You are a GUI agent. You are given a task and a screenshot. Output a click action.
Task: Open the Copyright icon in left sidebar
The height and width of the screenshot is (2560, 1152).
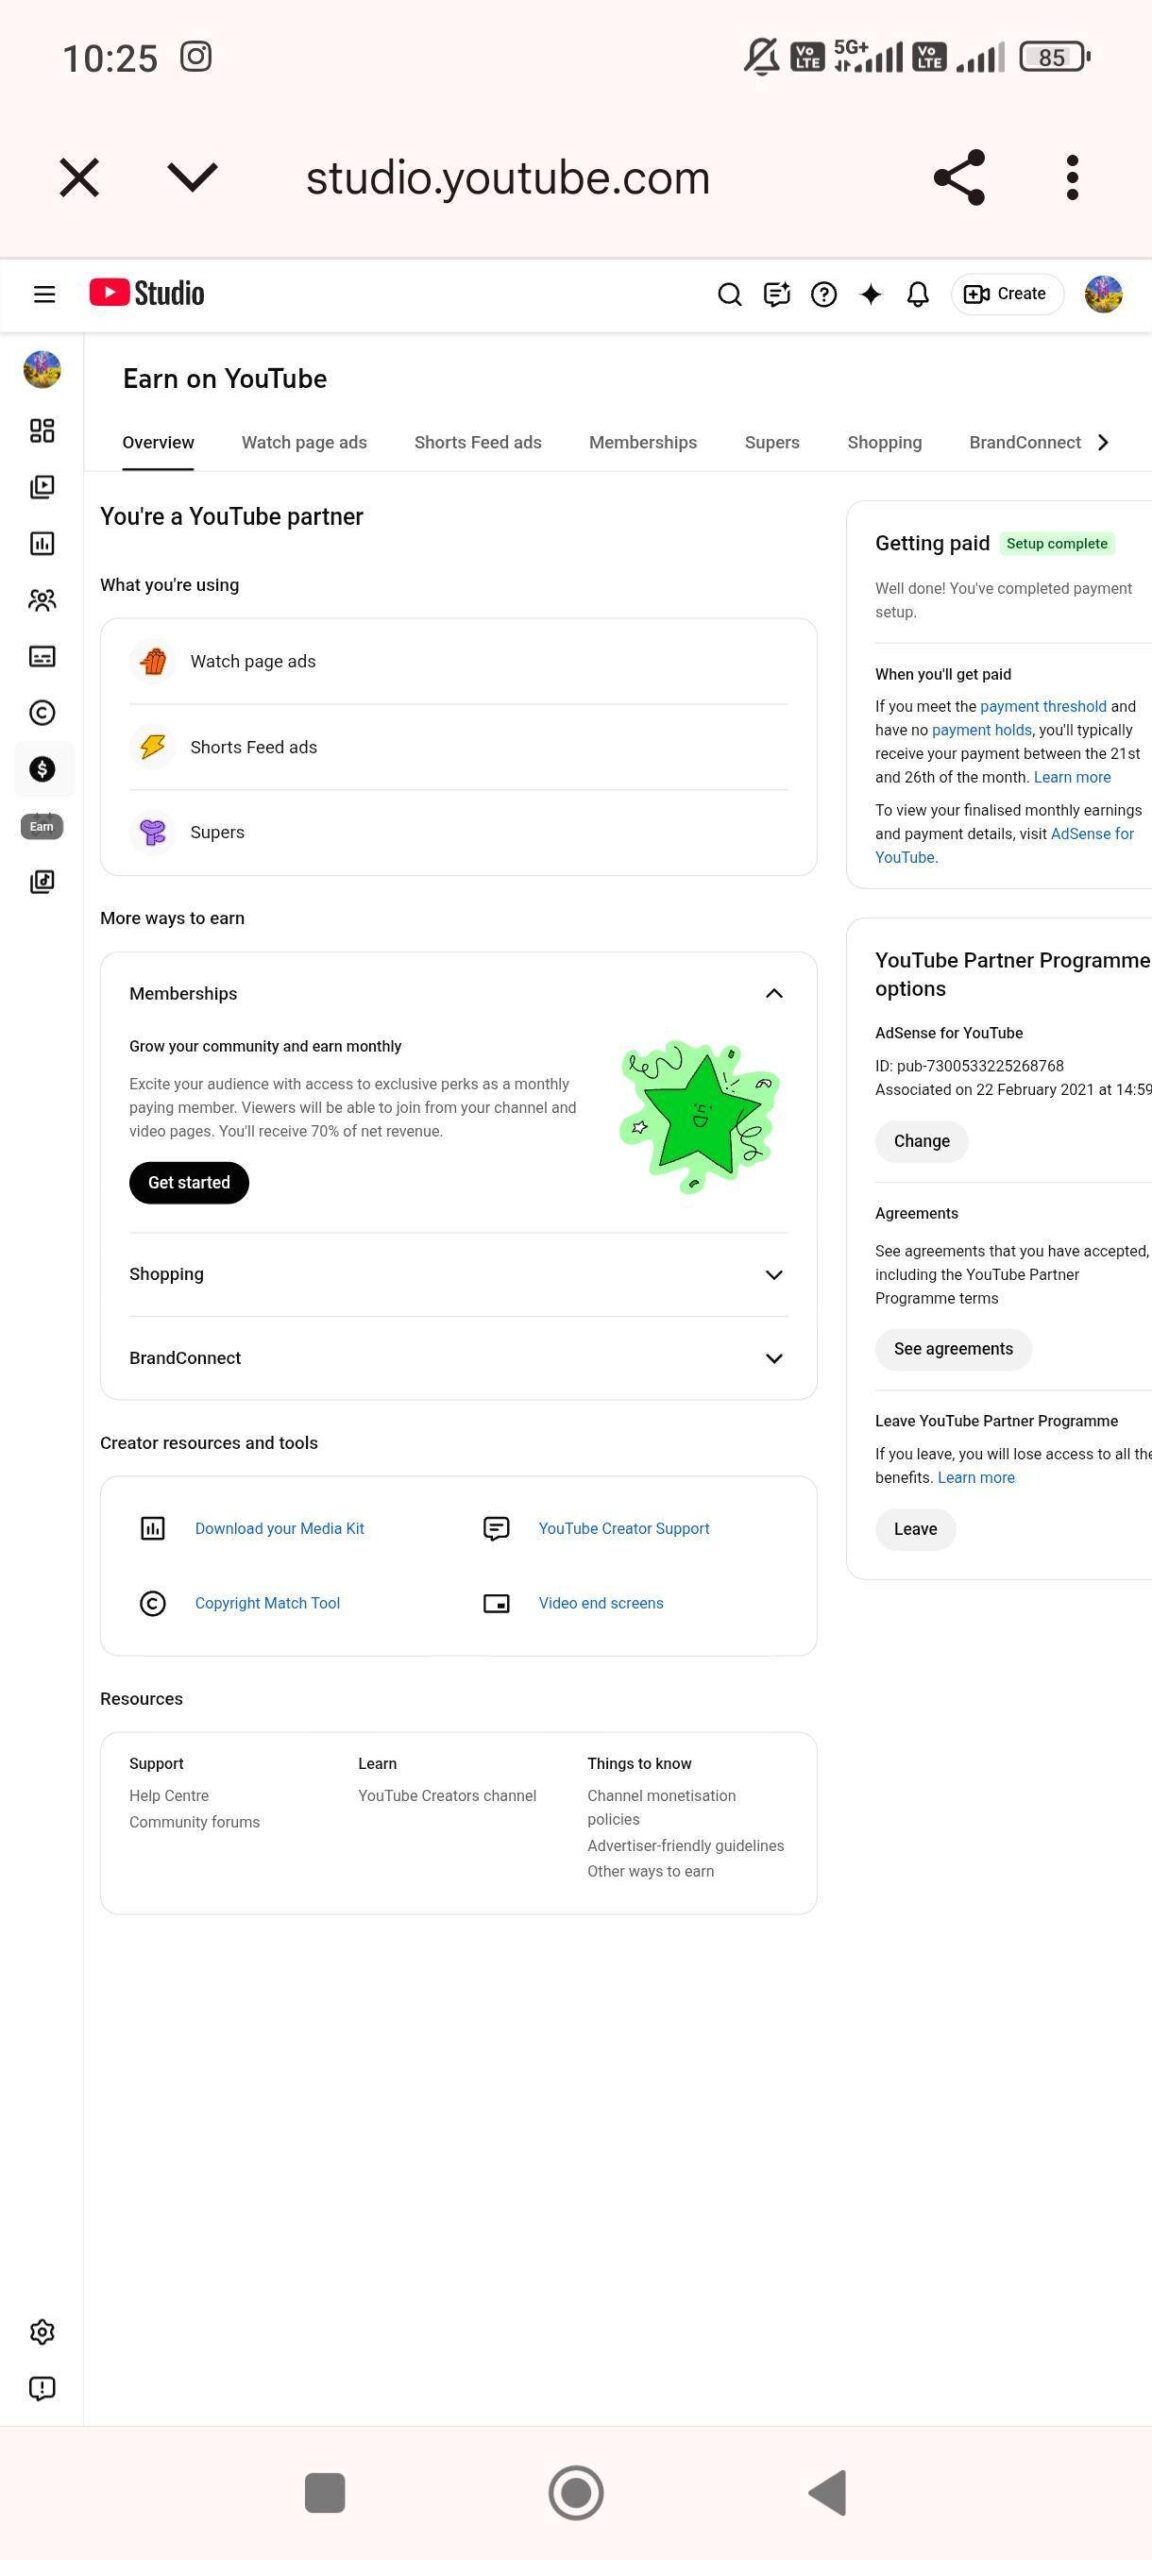[x=42, y=713]
